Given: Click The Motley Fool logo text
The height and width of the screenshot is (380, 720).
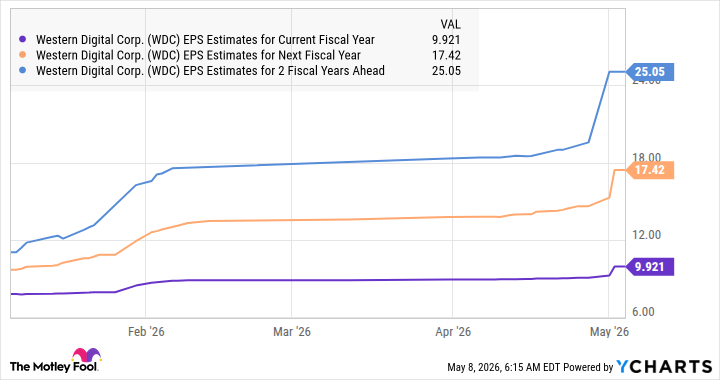Looking at the screenshot, I should pos(53,367).
